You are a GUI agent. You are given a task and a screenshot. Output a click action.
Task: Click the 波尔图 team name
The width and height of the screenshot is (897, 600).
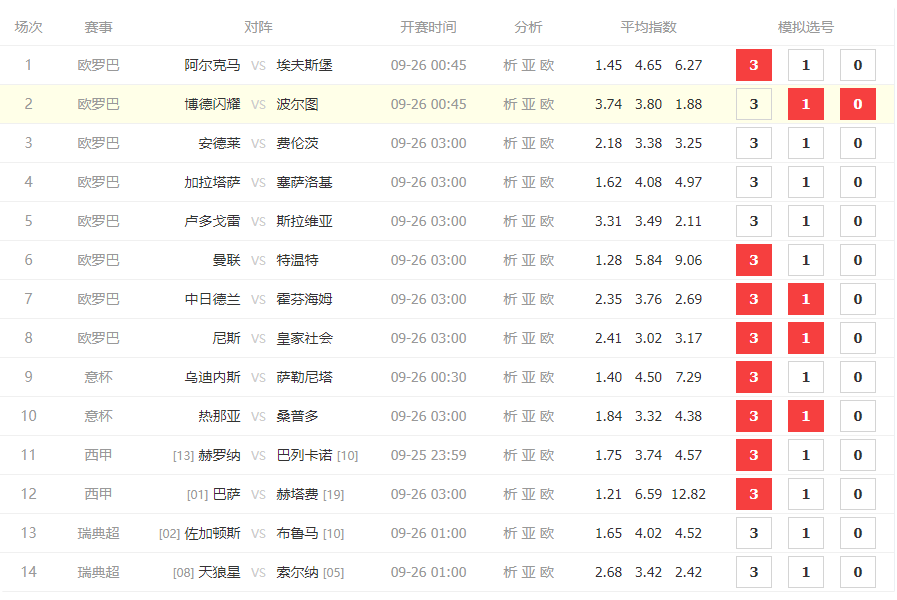click(x=297, y=104)
